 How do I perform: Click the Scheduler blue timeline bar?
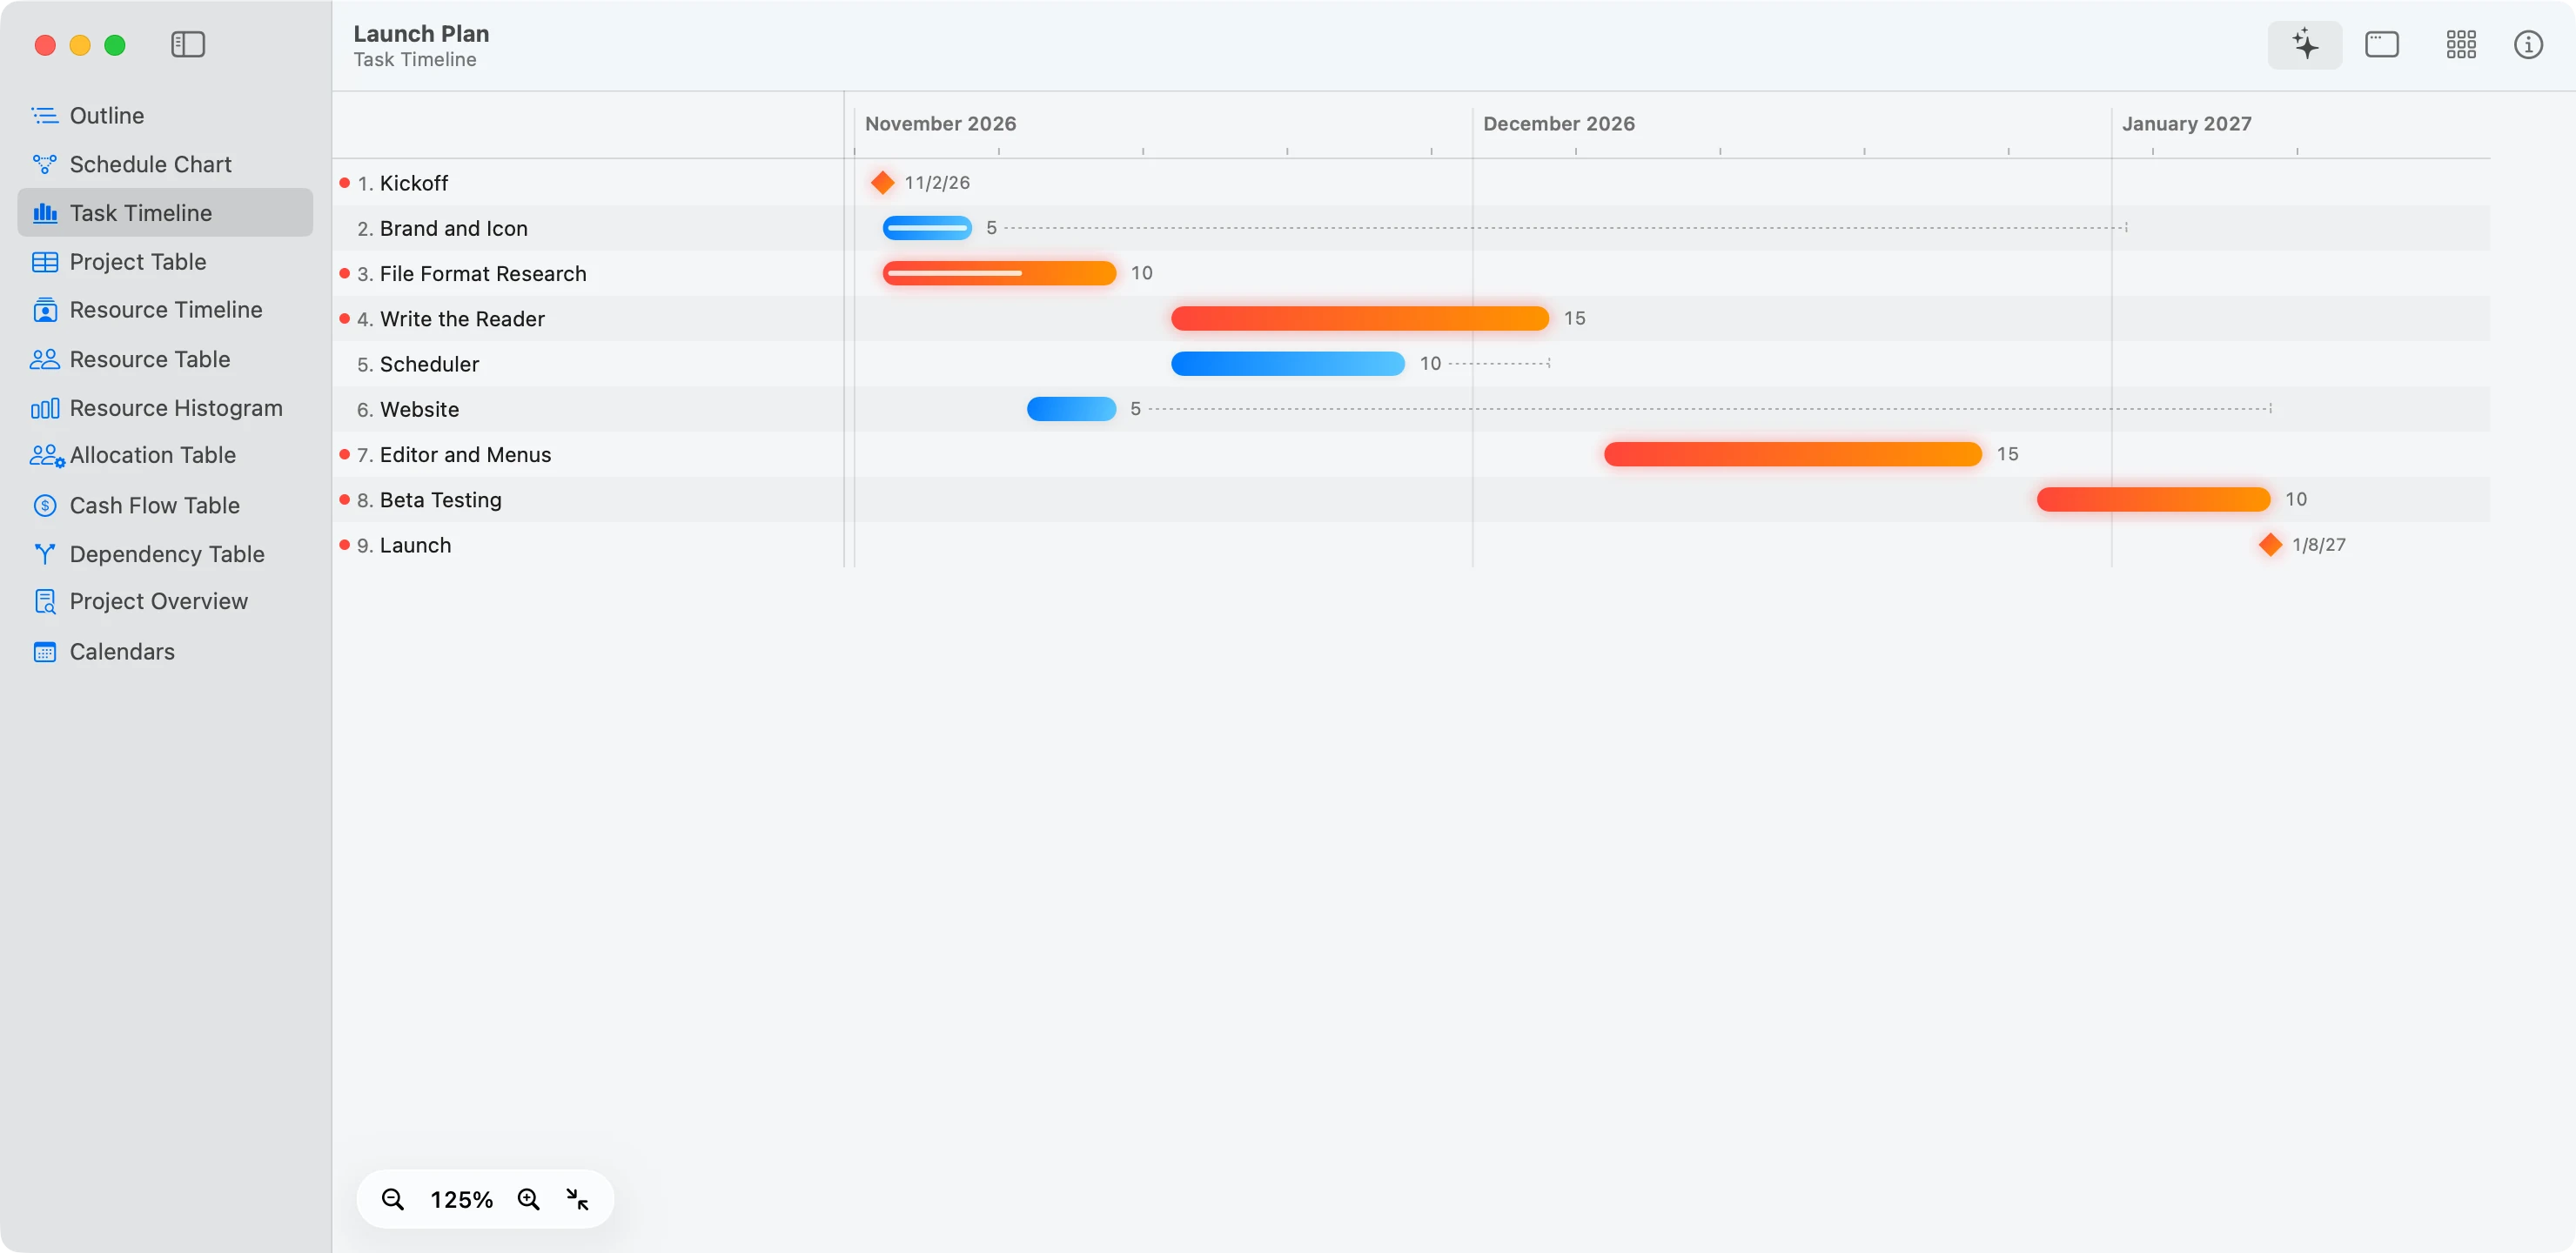1288,364
